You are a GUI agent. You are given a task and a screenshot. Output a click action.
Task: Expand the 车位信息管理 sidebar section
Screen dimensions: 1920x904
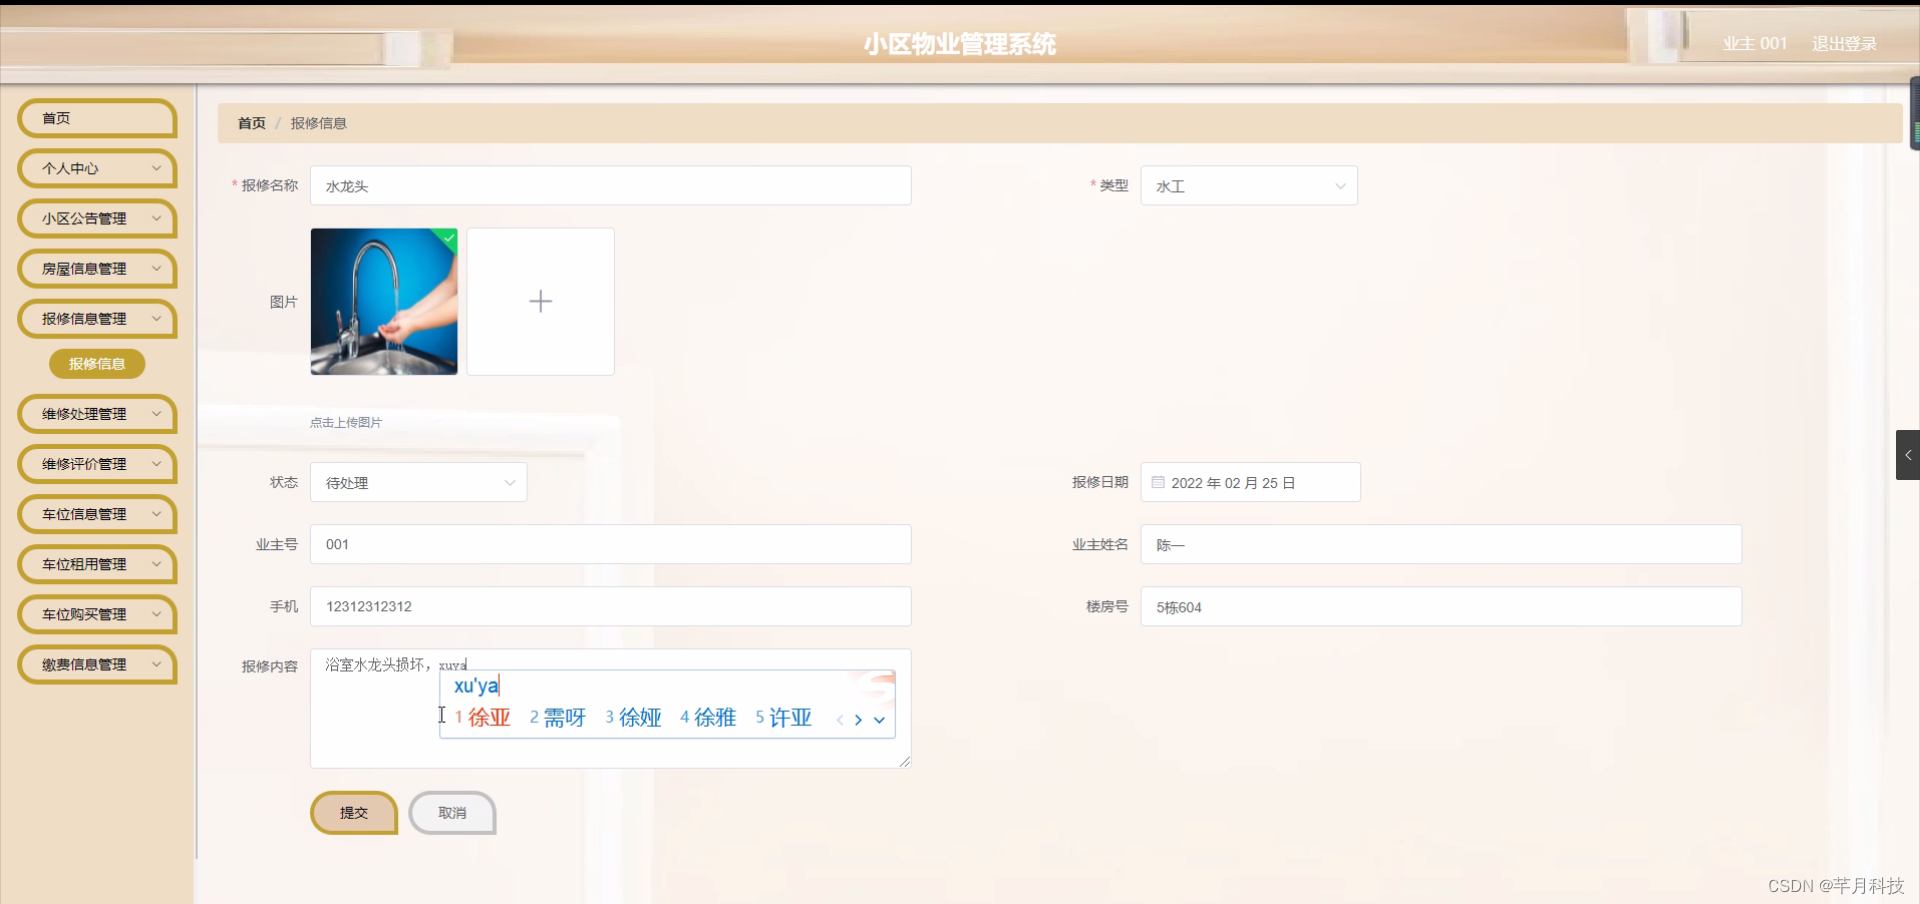click(96, 514)
